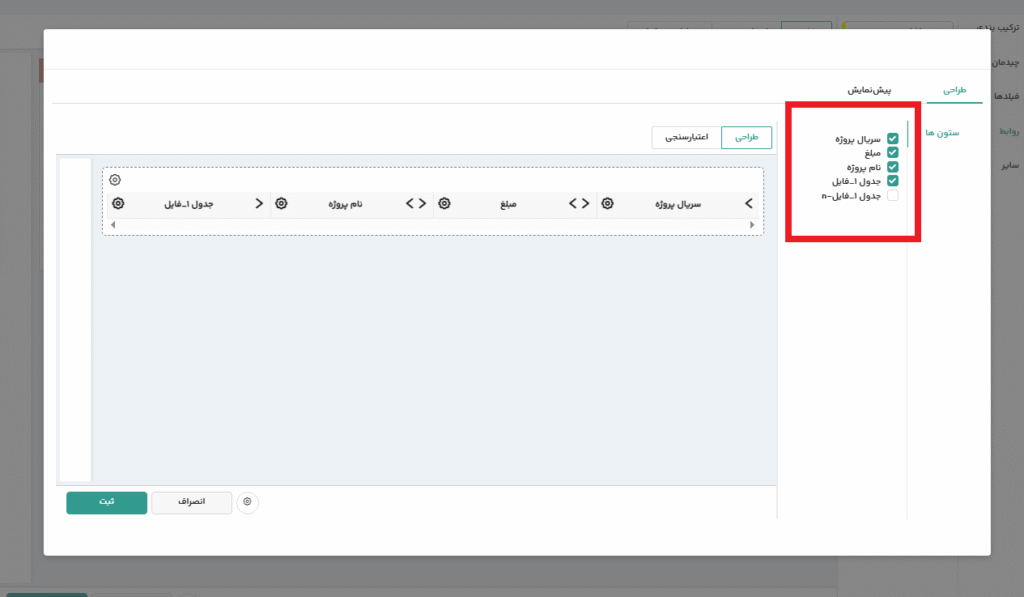Select the top طراحی tab
Image resolution: width=1024 pixels, height=597 pixels.
pos(955,90)
